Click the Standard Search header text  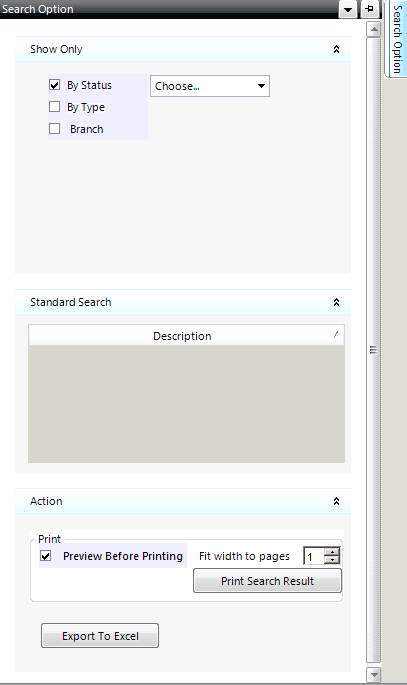point(71,302)
